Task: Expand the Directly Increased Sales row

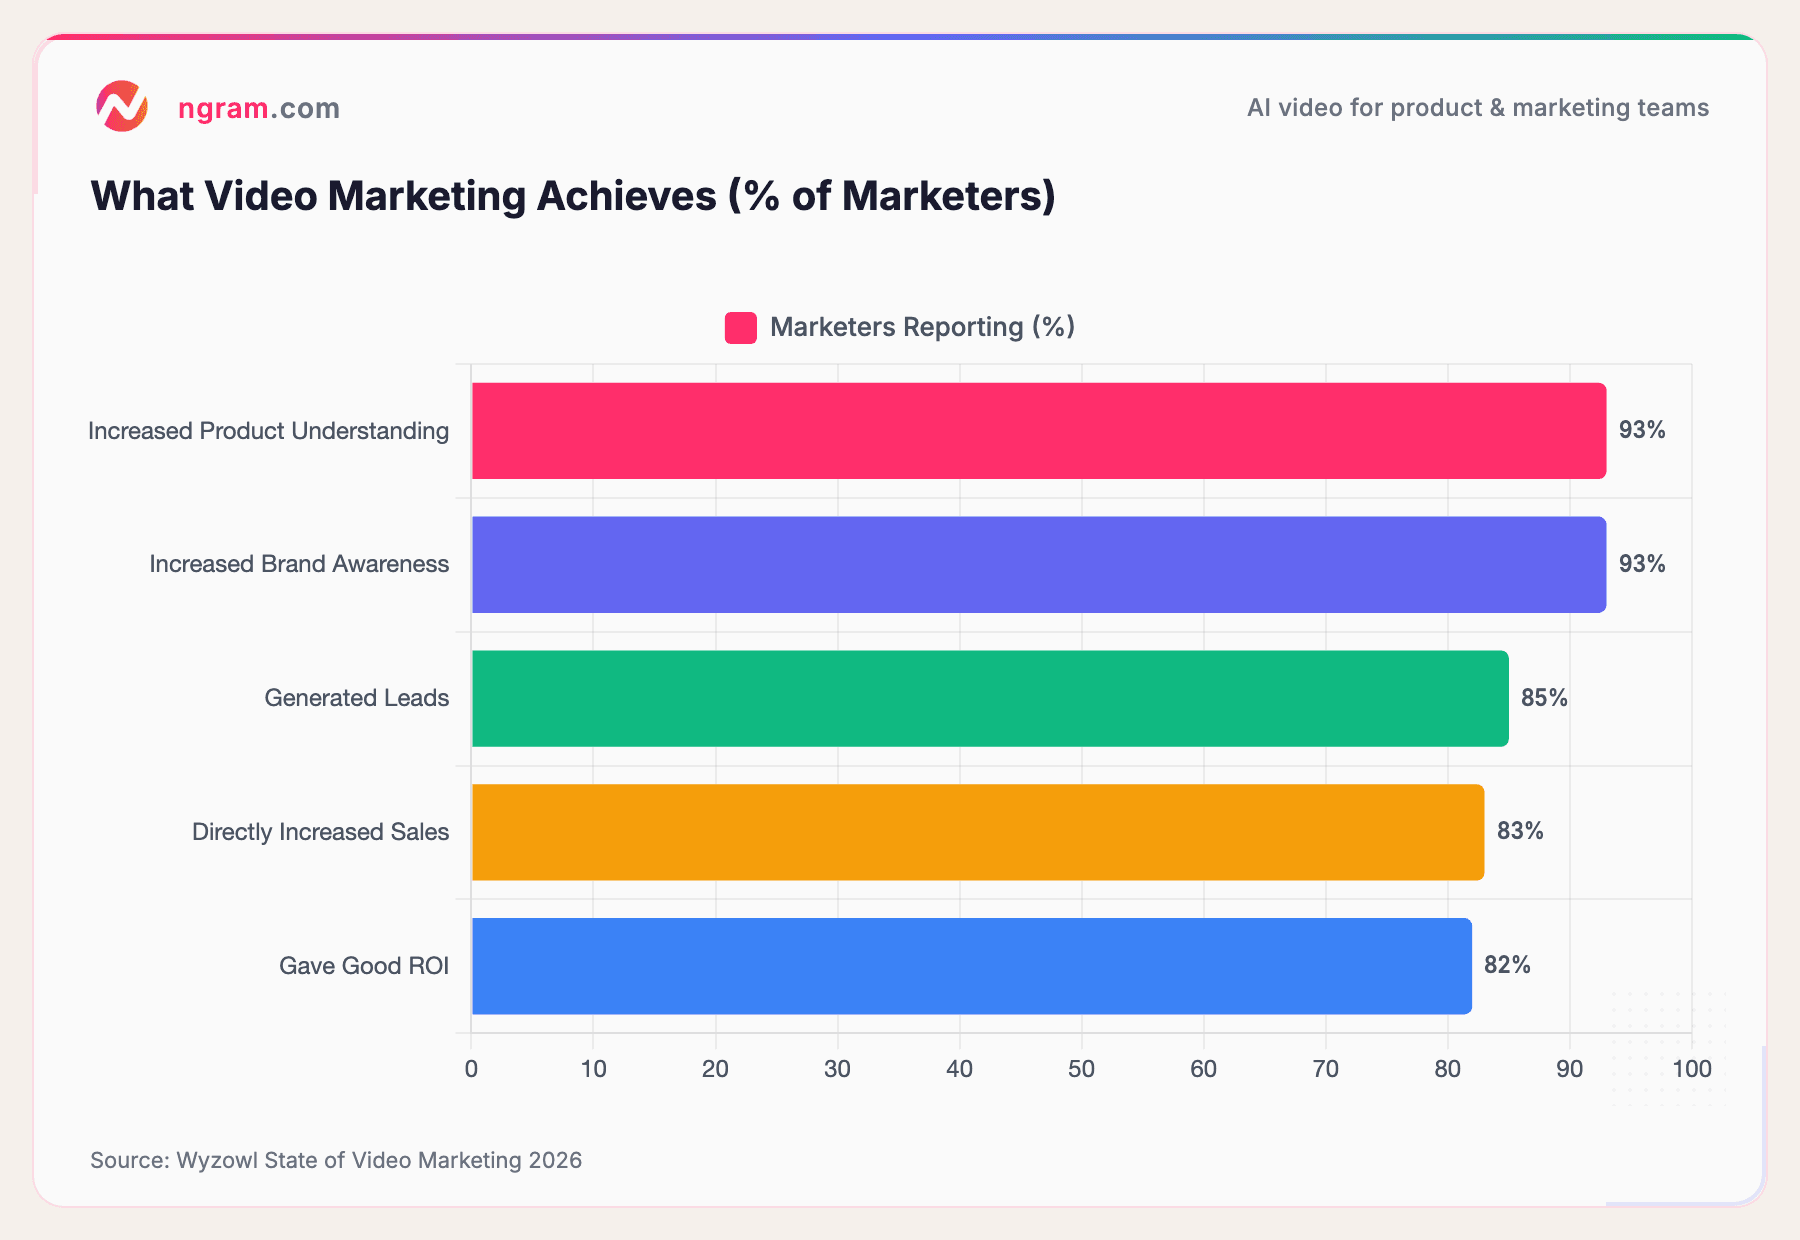Action: (x=320, y=831)
